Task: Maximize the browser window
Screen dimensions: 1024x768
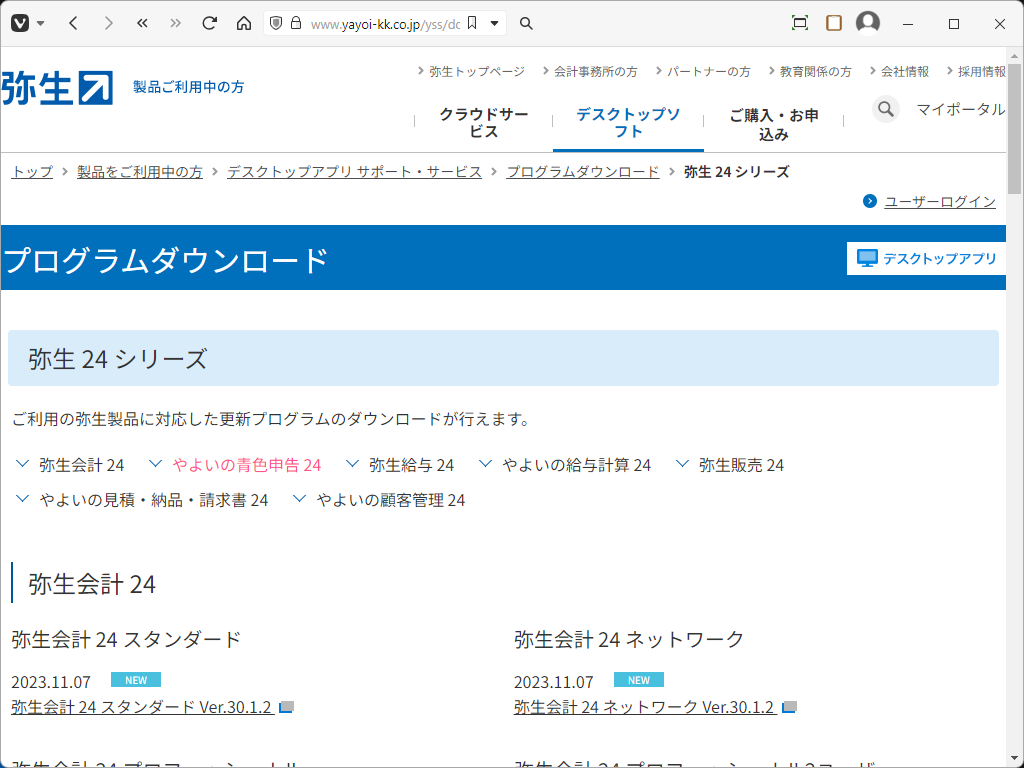Action: click(x=953, y=24)
